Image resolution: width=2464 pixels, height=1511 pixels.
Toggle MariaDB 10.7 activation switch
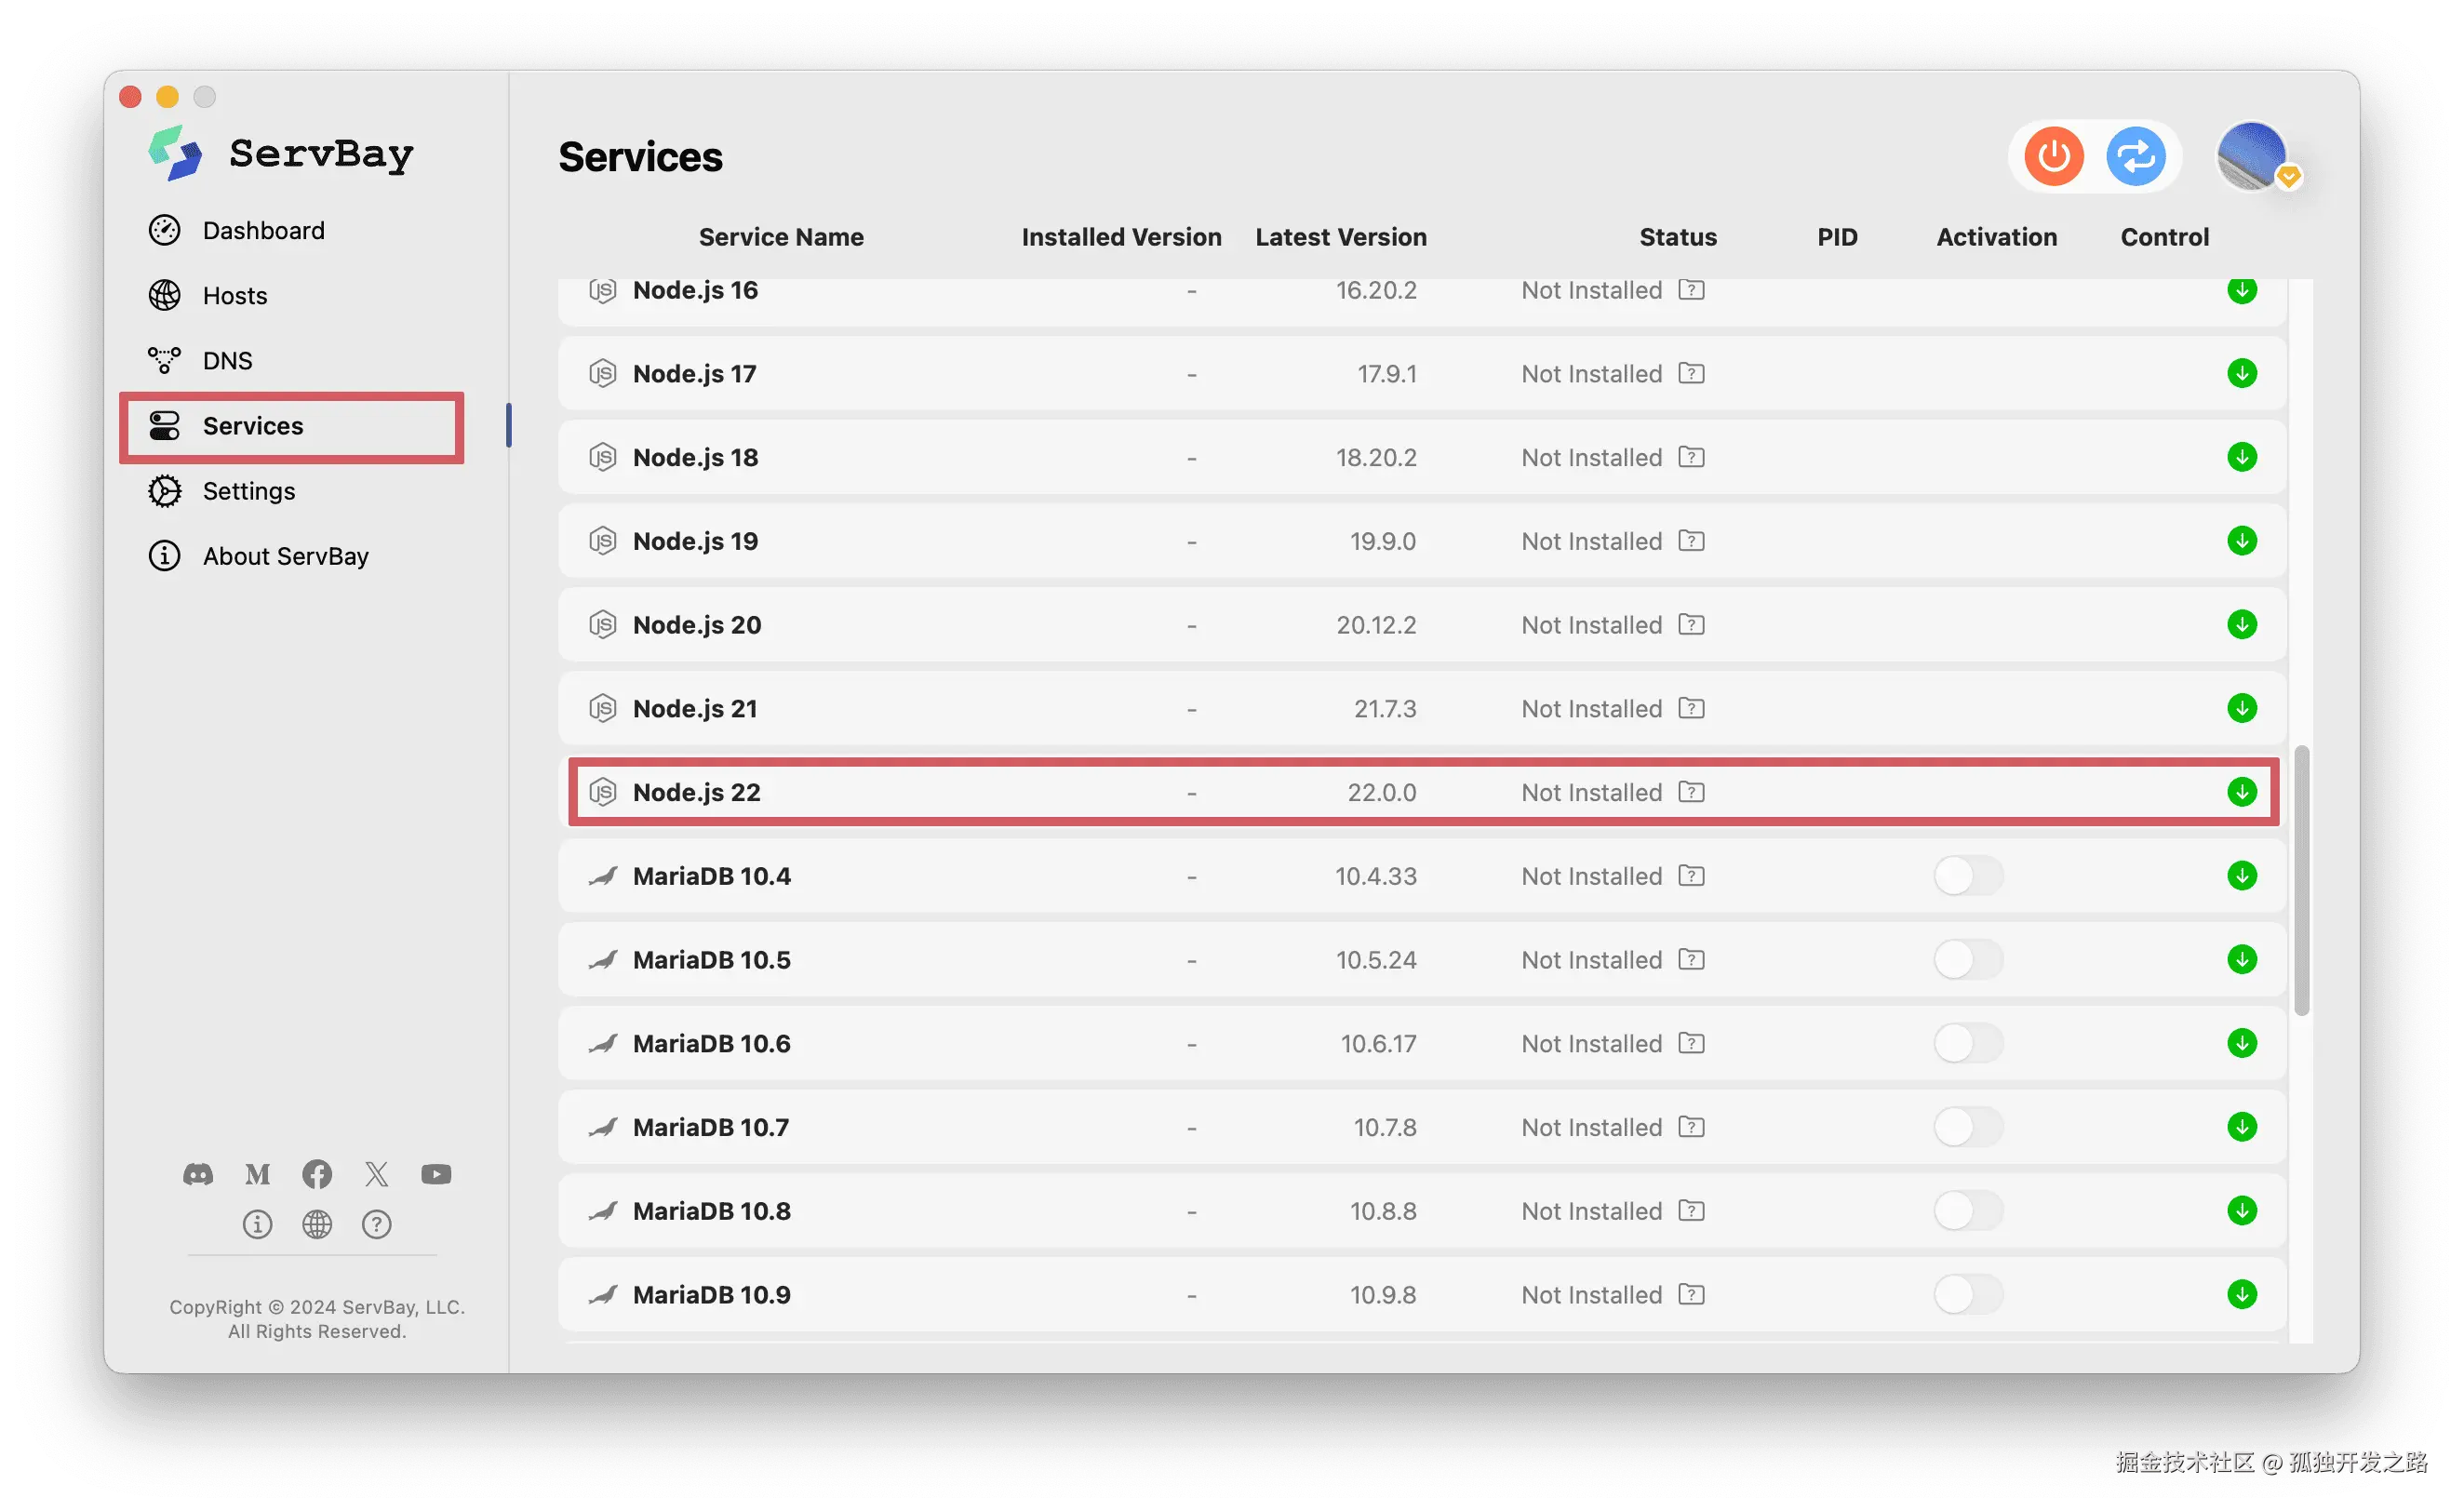click(x=1967, y=1127)
